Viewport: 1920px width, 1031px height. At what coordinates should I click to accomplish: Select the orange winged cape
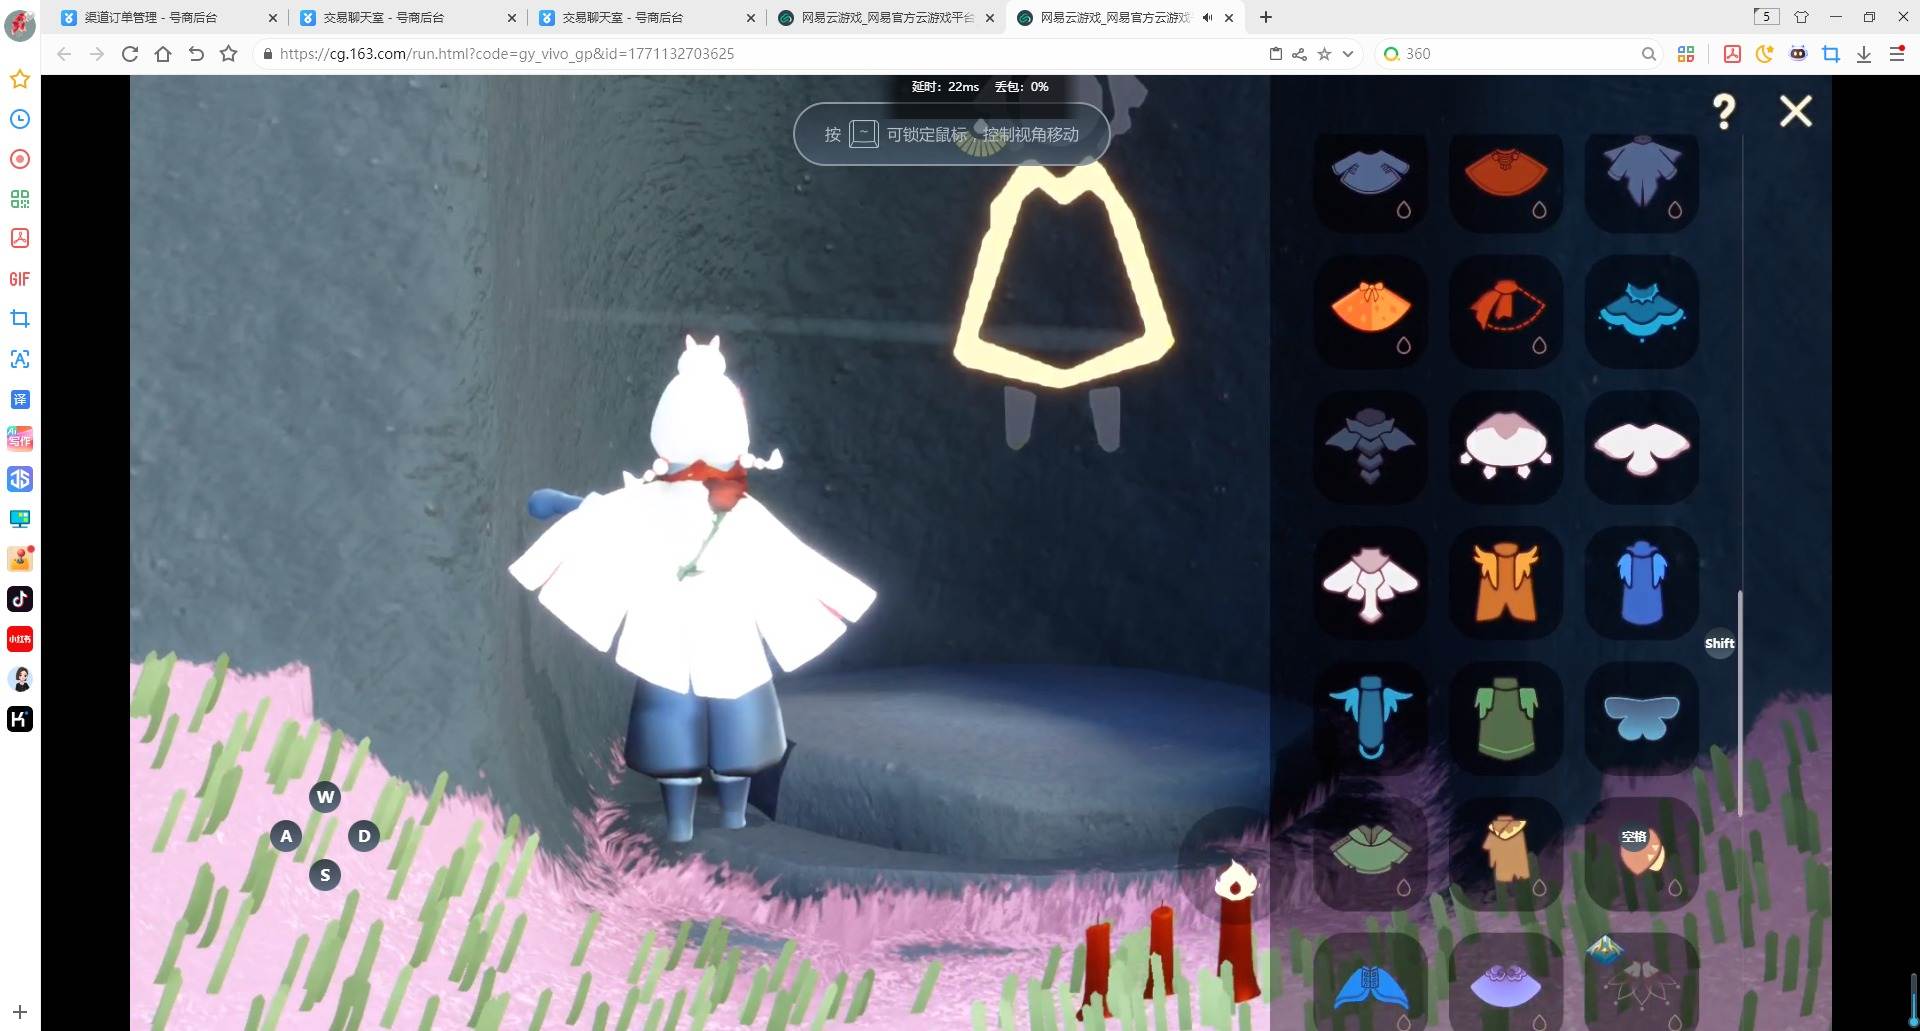click(1506, 583)
